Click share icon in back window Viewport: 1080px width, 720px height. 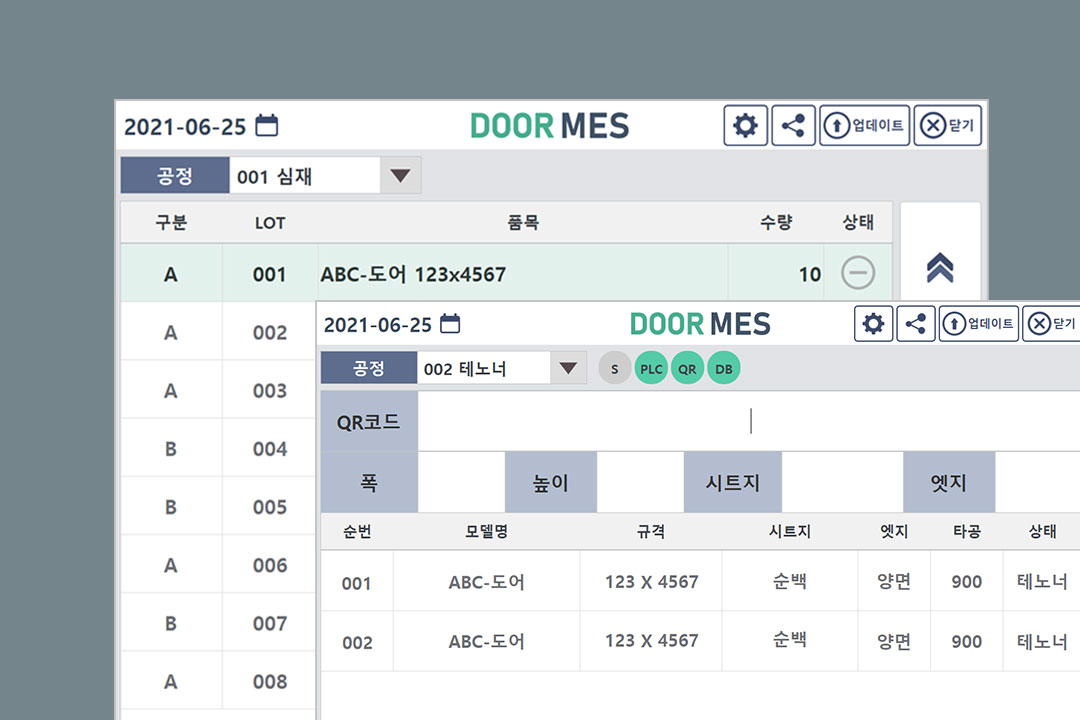coord(794,126)
